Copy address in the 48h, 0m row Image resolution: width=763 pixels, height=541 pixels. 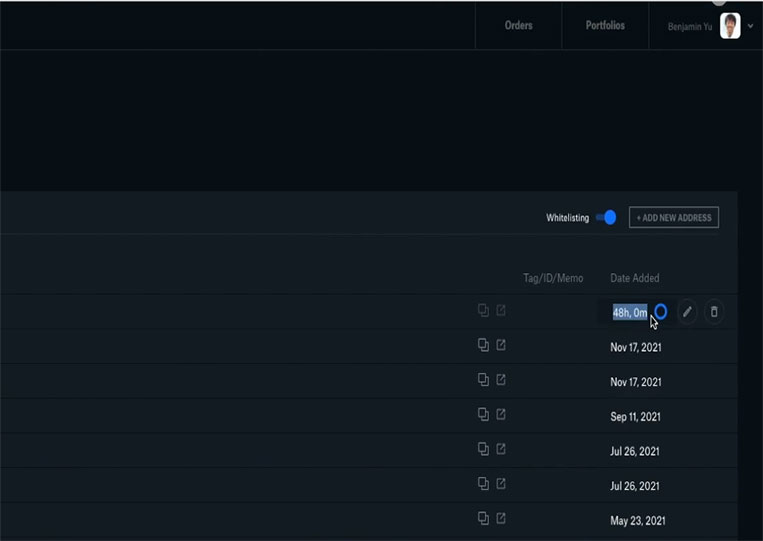pyautogui.click(x=483, y=310)
